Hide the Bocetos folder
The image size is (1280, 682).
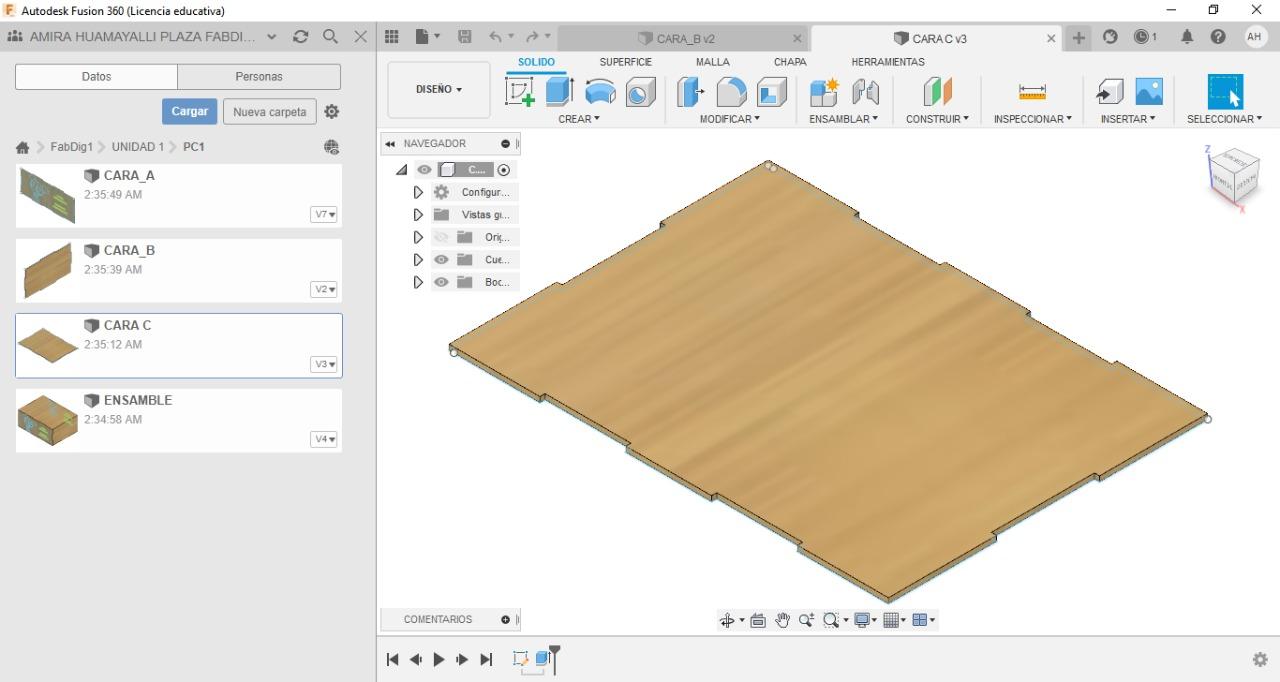tap(441, 282)
